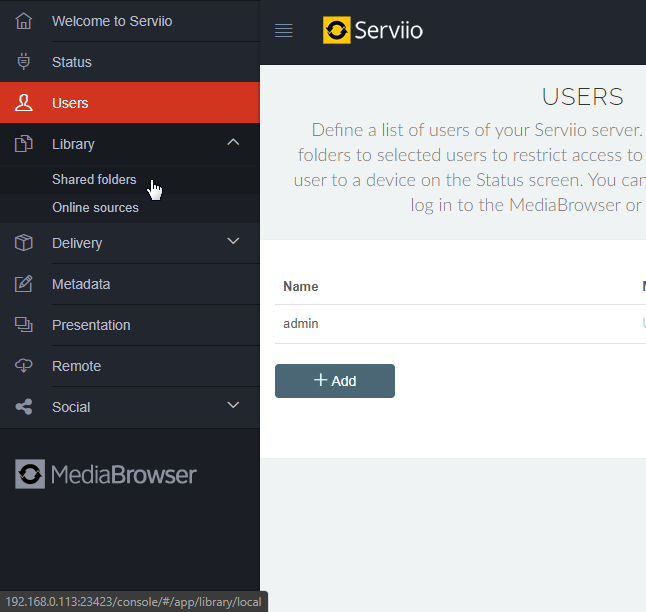Click the Name column header
The image size is (646, 612).
click(x=300, y=286)
